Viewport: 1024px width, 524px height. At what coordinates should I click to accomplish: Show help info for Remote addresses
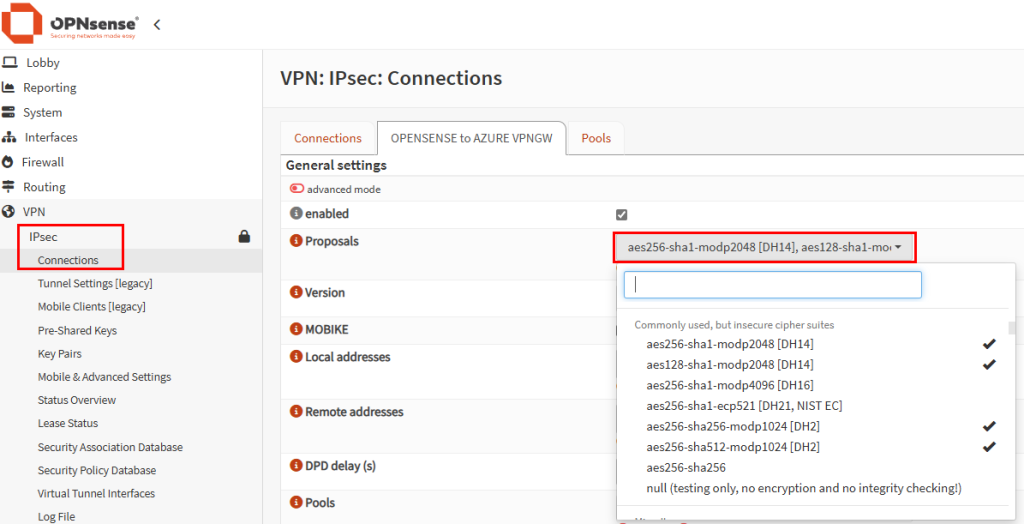(296, 412)
